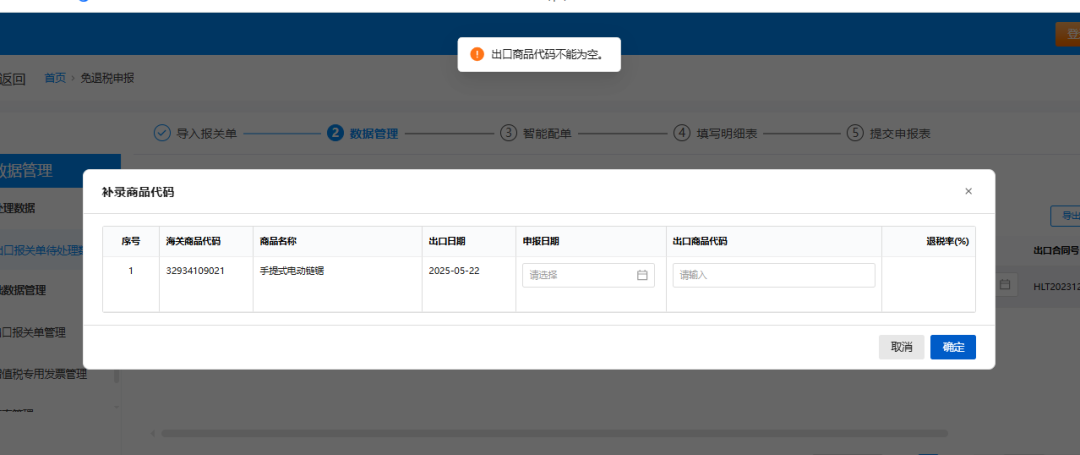The height and width of the screenshot is (455, 1080).
Task: Click the 导出 button behind dialog
Action: point(1065,216)
